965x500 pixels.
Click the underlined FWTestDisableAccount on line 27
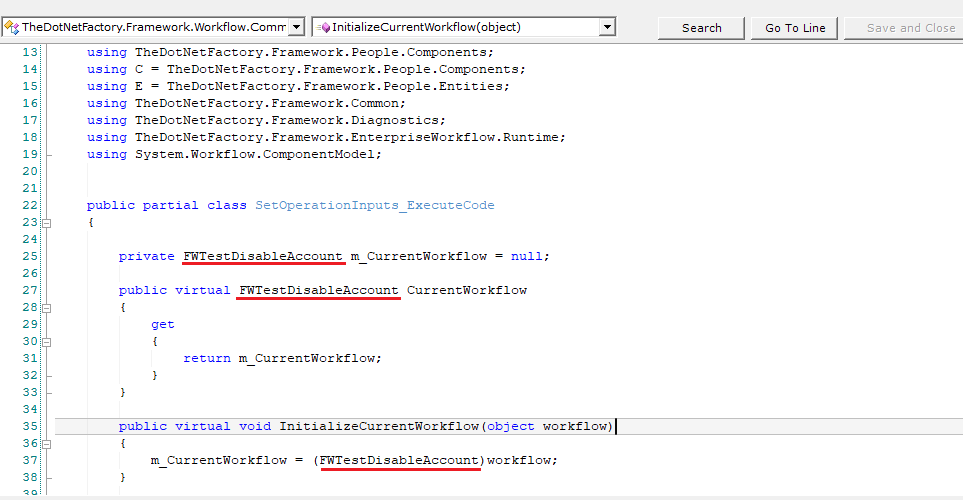click(319, 290)
